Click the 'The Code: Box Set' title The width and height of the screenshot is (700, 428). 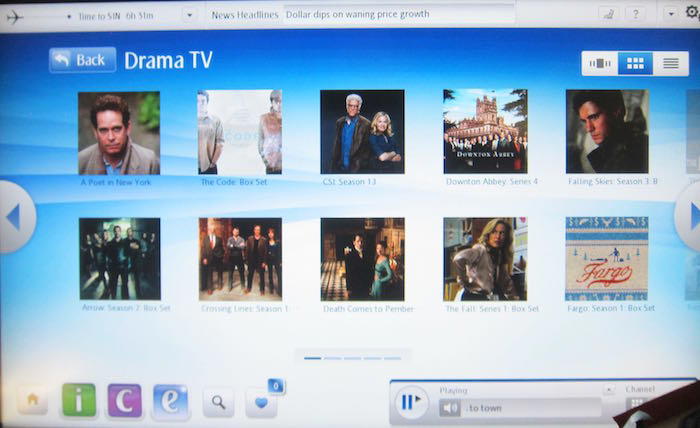[234, 182]
